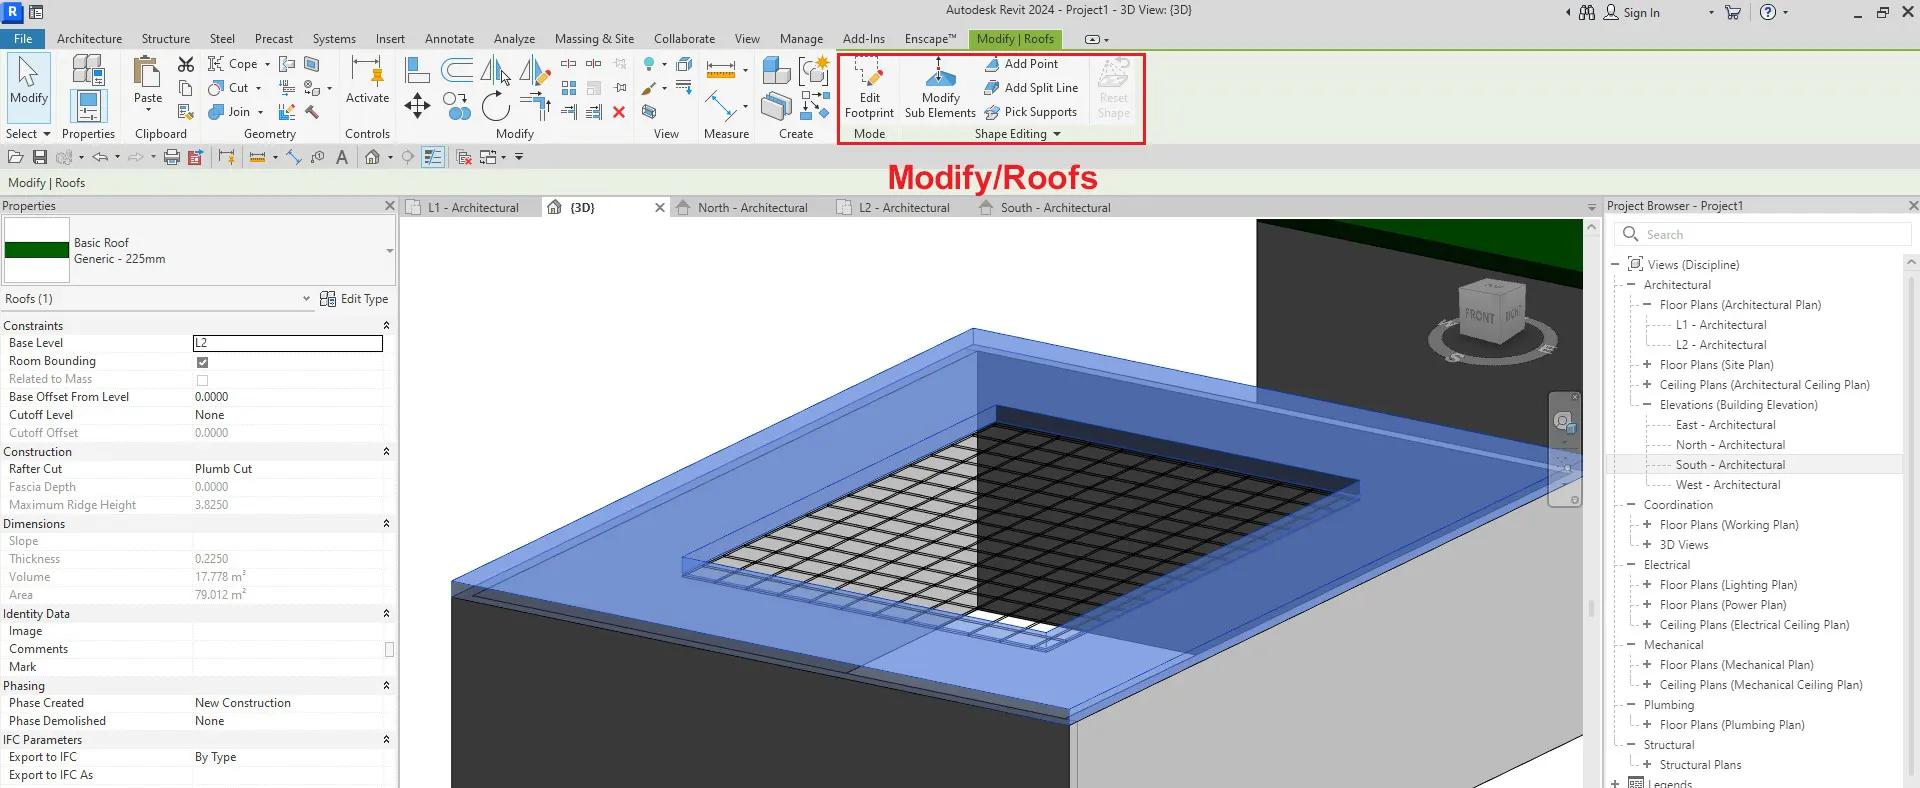
Task: Pick the Rotate tool
Action: click(x=495, y=105)
